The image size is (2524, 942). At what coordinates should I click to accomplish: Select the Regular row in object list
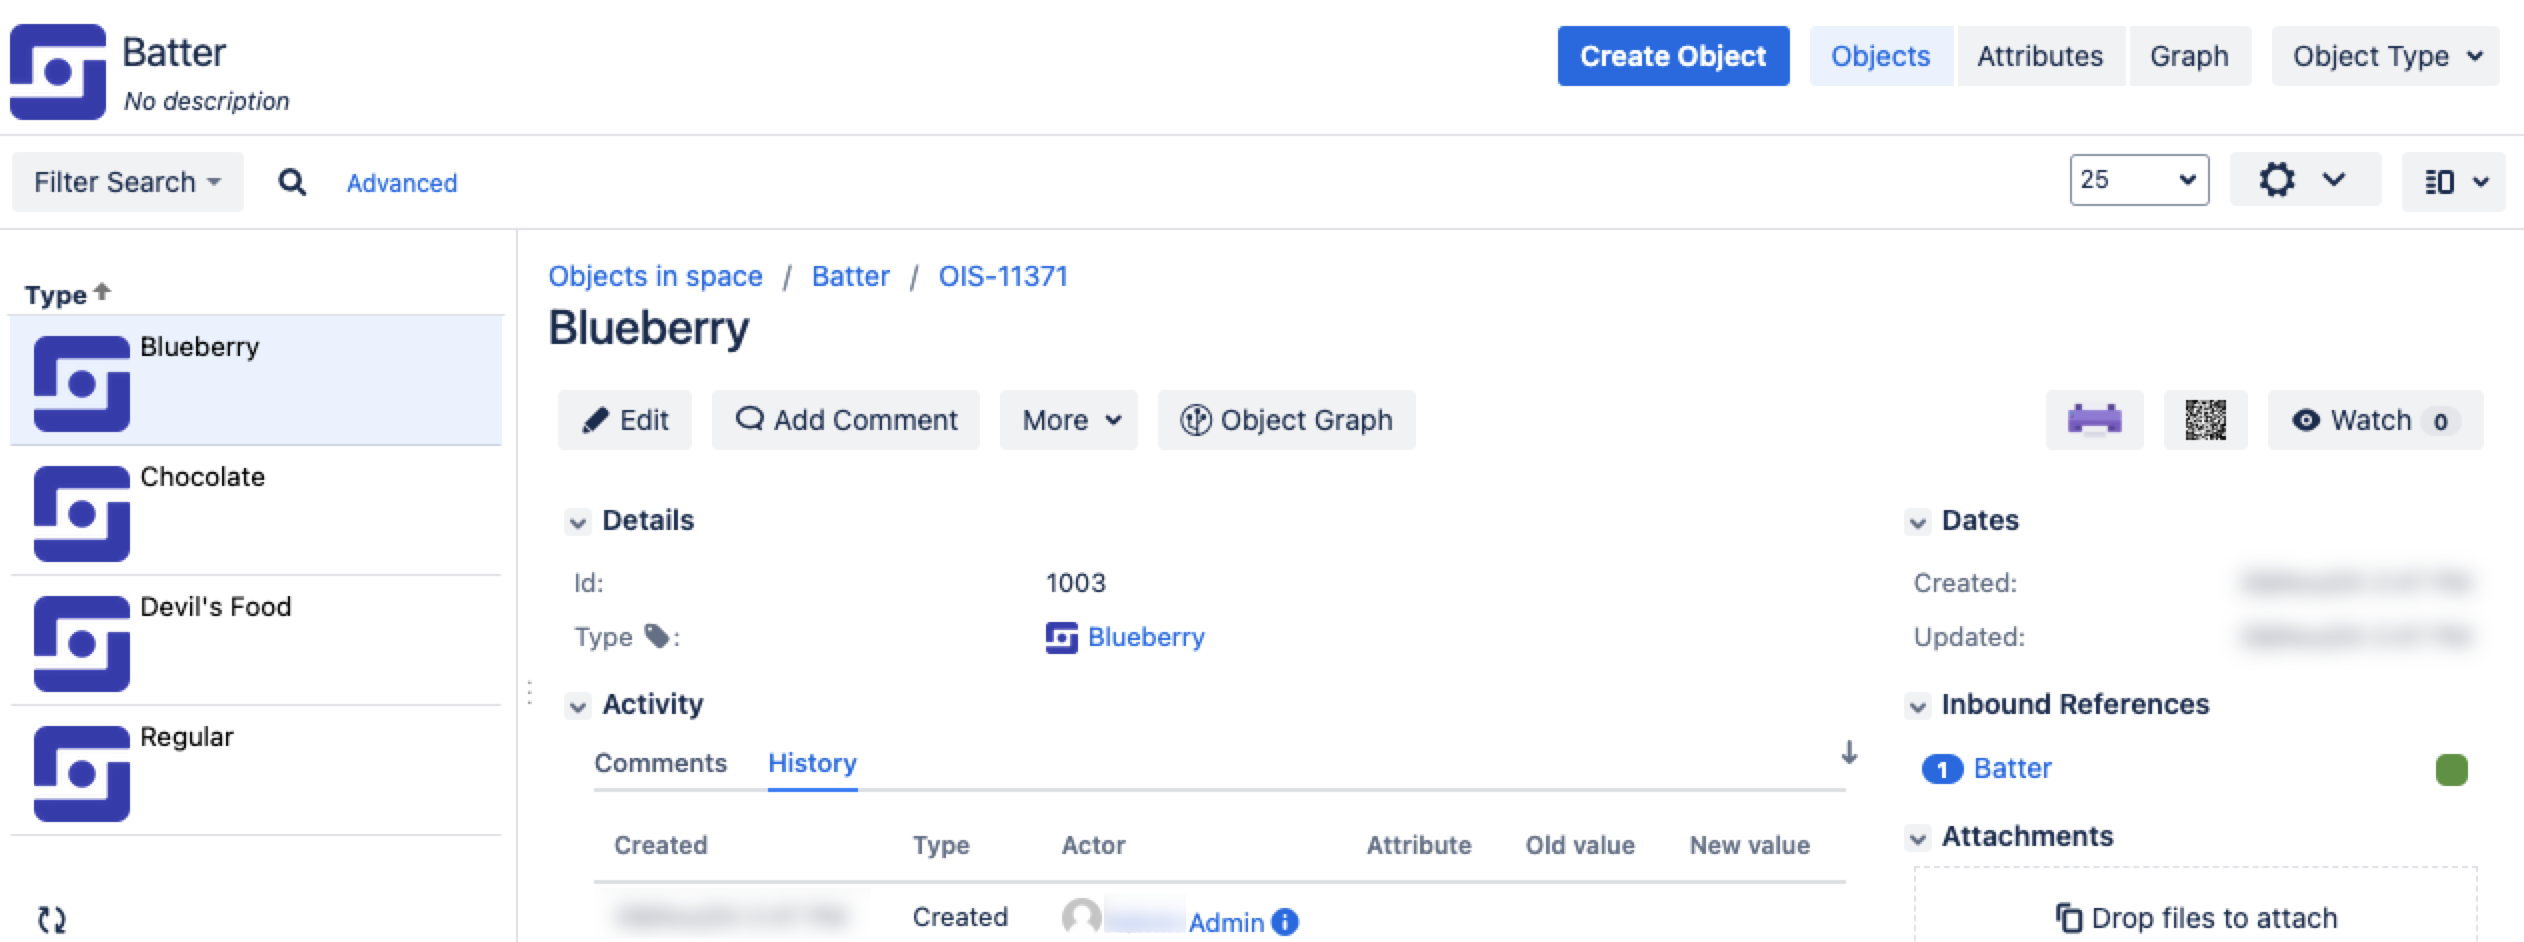tap(256, 770)
